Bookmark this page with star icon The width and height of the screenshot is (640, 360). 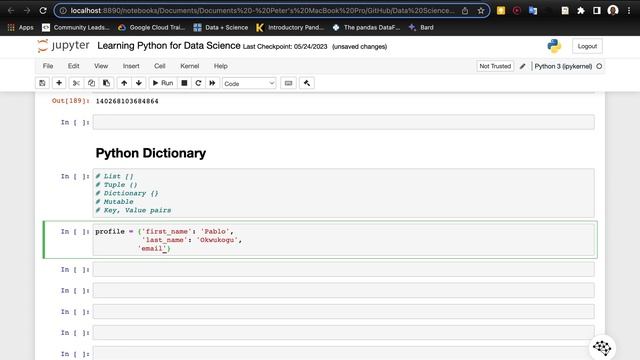click(481, 11)
